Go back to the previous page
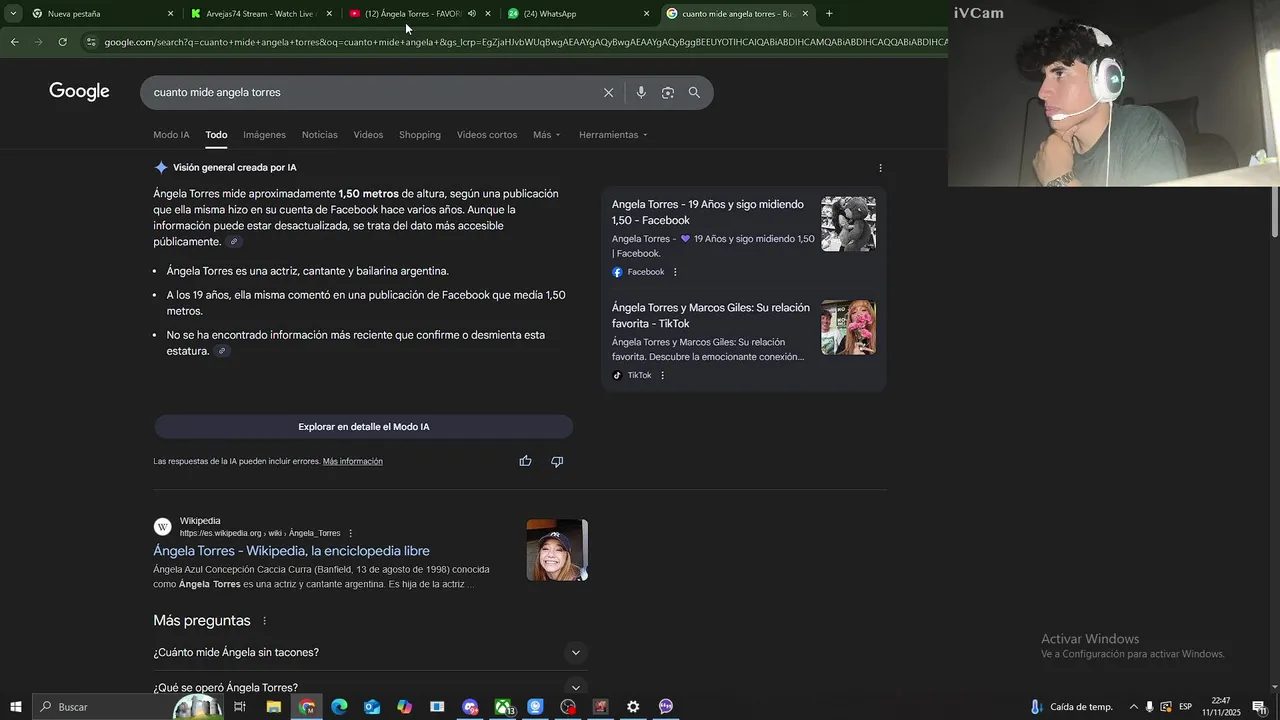Screen dimensions: 1280x720 point(14,42)
